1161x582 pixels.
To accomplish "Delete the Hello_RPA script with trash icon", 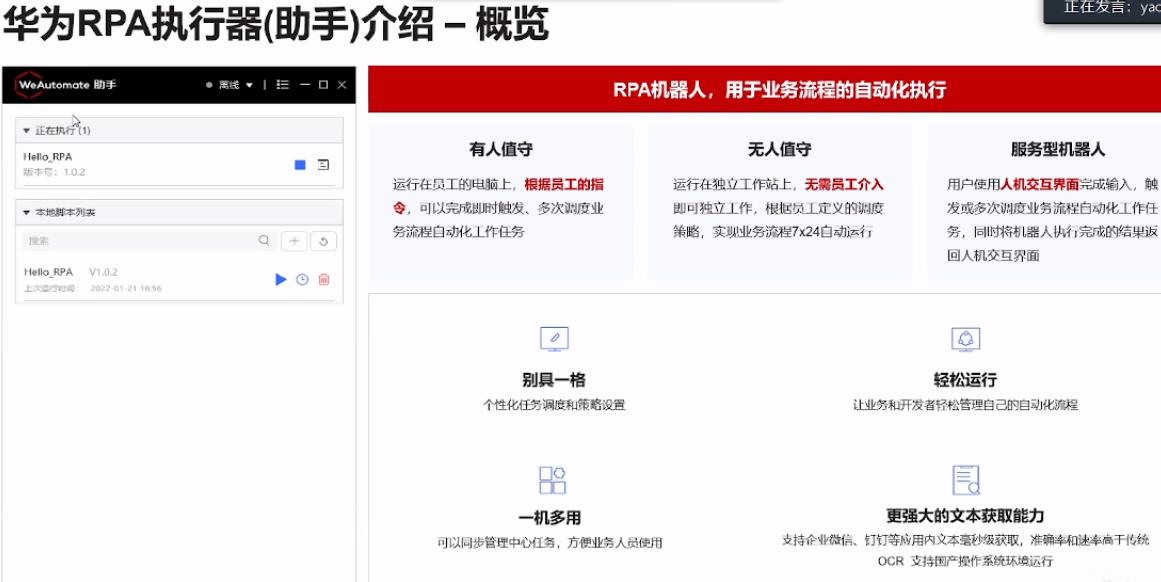I will 324,279.
